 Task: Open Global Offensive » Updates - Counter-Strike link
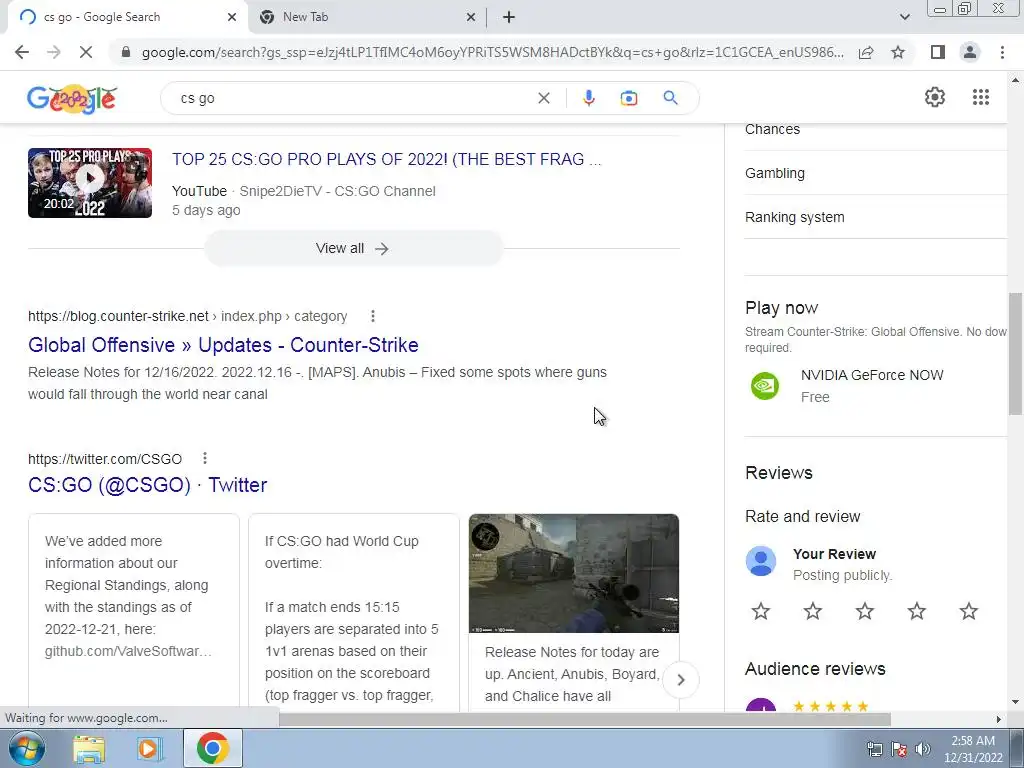click(223, 345)
